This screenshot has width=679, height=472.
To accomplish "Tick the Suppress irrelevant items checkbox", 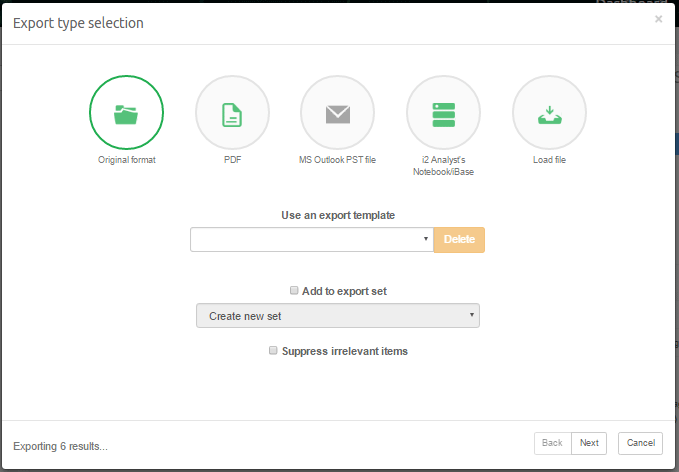I will point(273,351).
